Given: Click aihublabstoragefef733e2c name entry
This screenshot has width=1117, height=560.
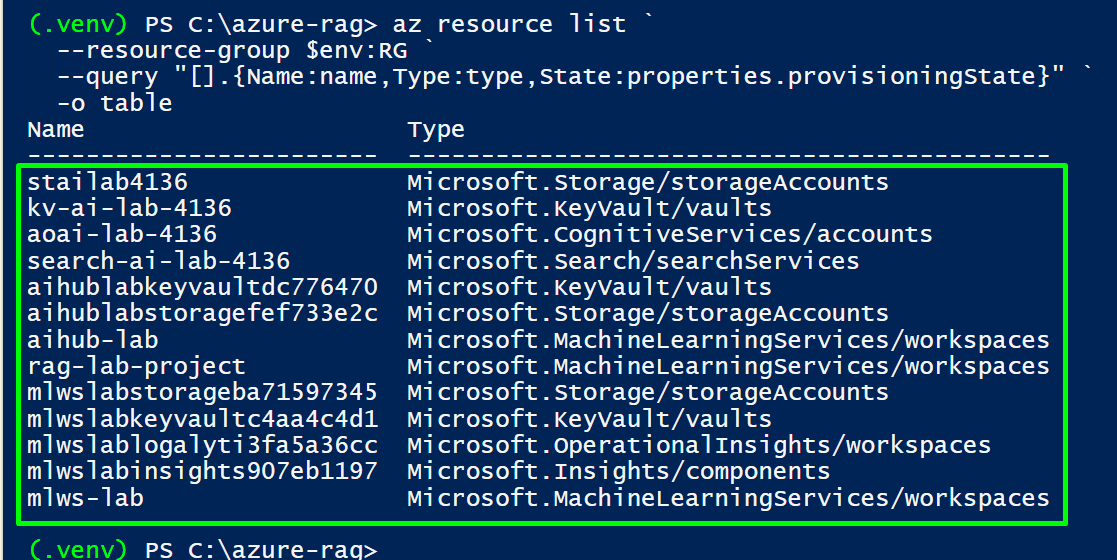Looking at the screenshot, I should [203, 313].
